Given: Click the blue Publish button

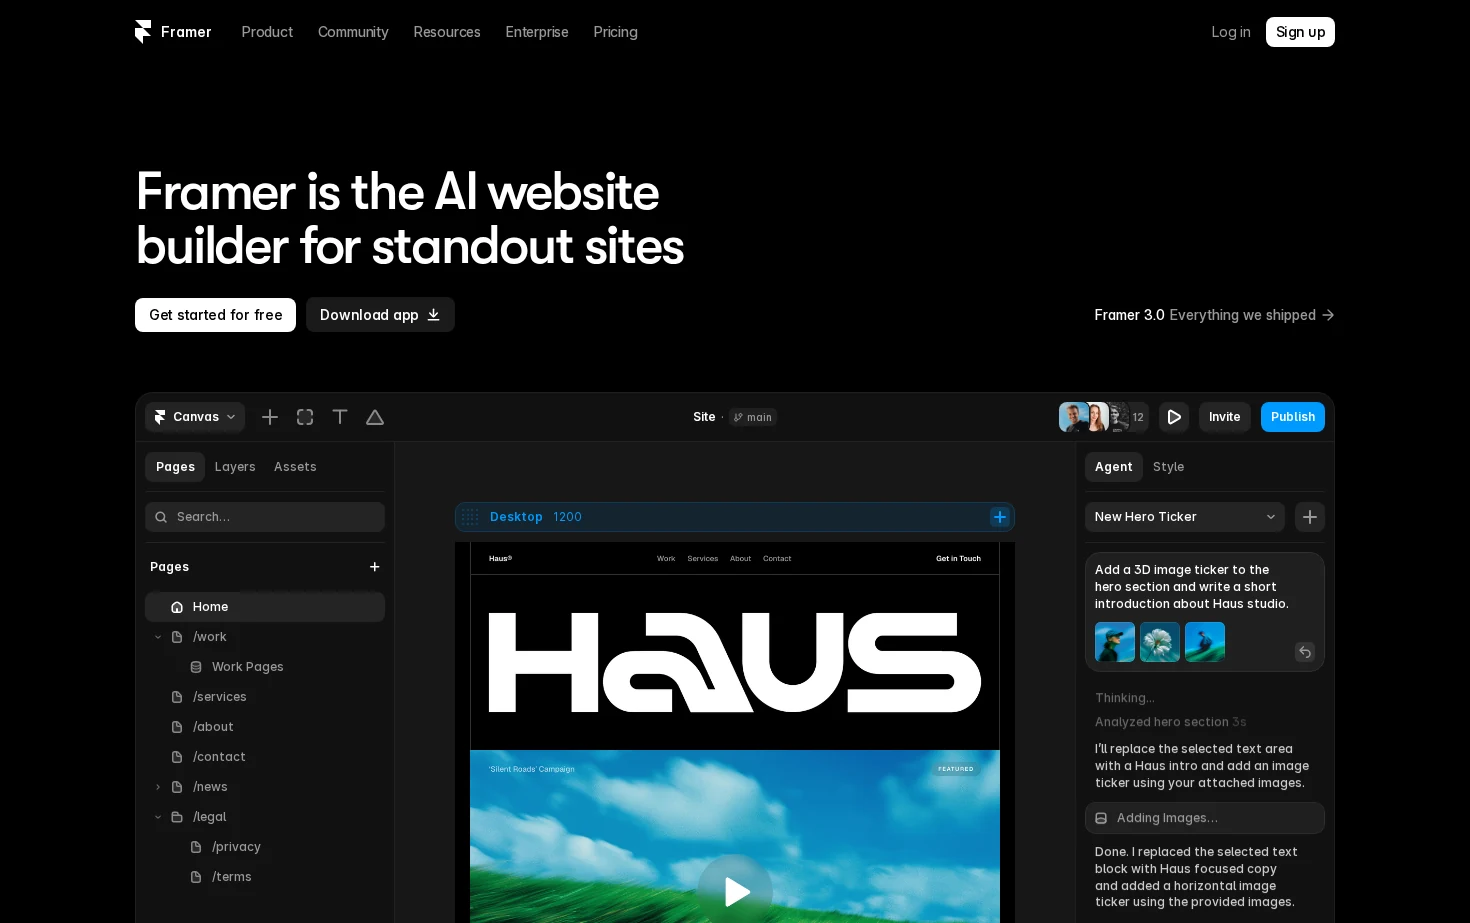Looking at the screenshot, I should click(x=1293, y=417).
